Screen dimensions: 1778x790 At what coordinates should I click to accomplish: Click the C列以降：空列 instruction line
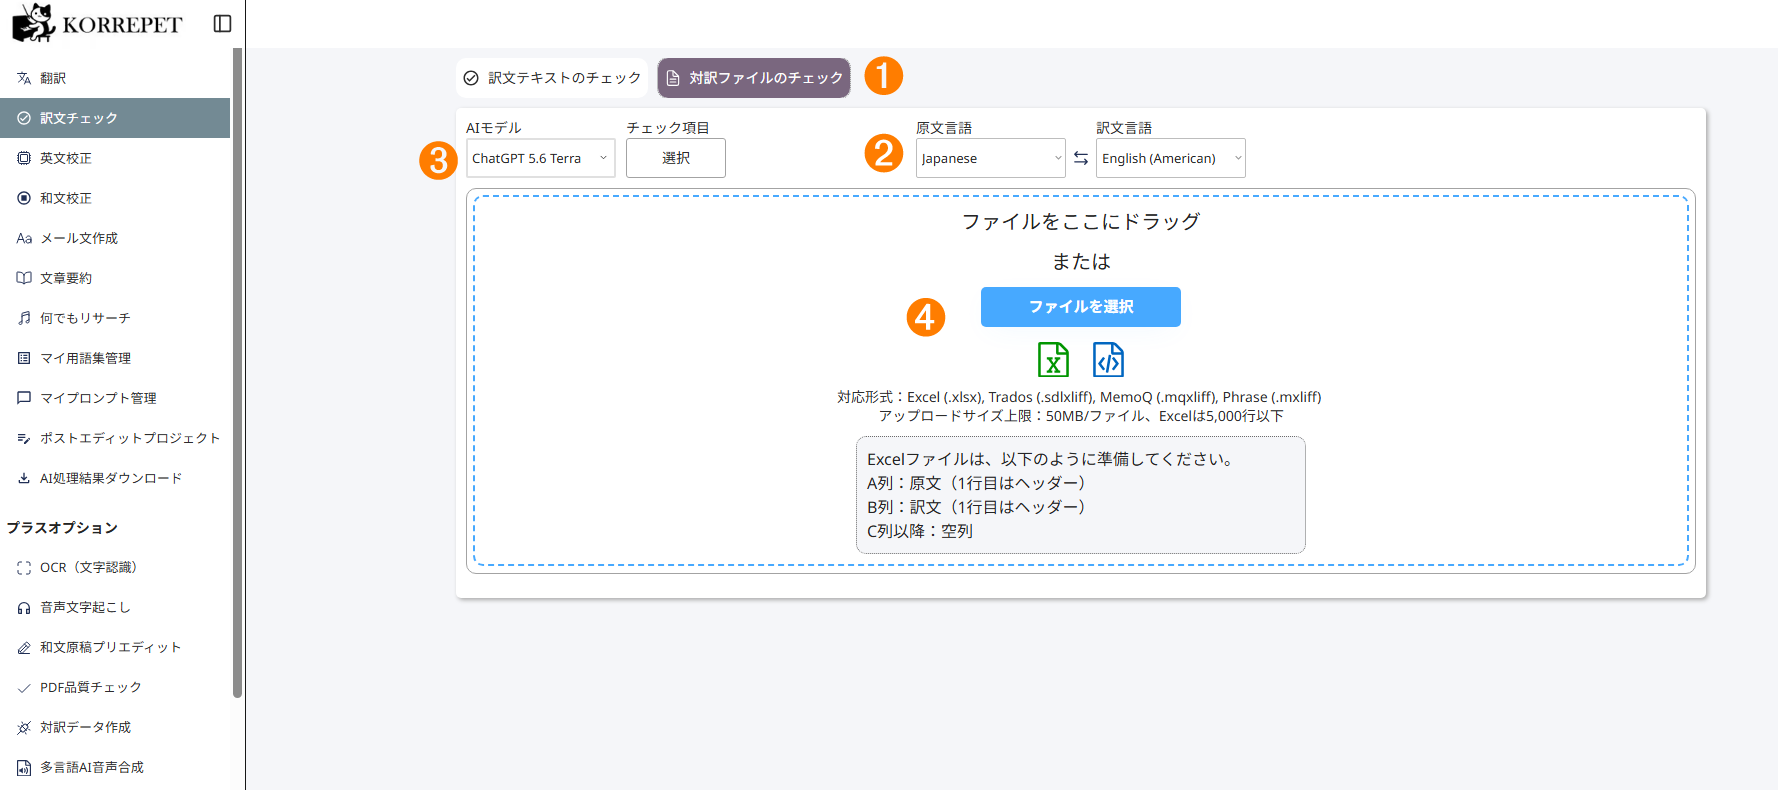pos(920,531)
